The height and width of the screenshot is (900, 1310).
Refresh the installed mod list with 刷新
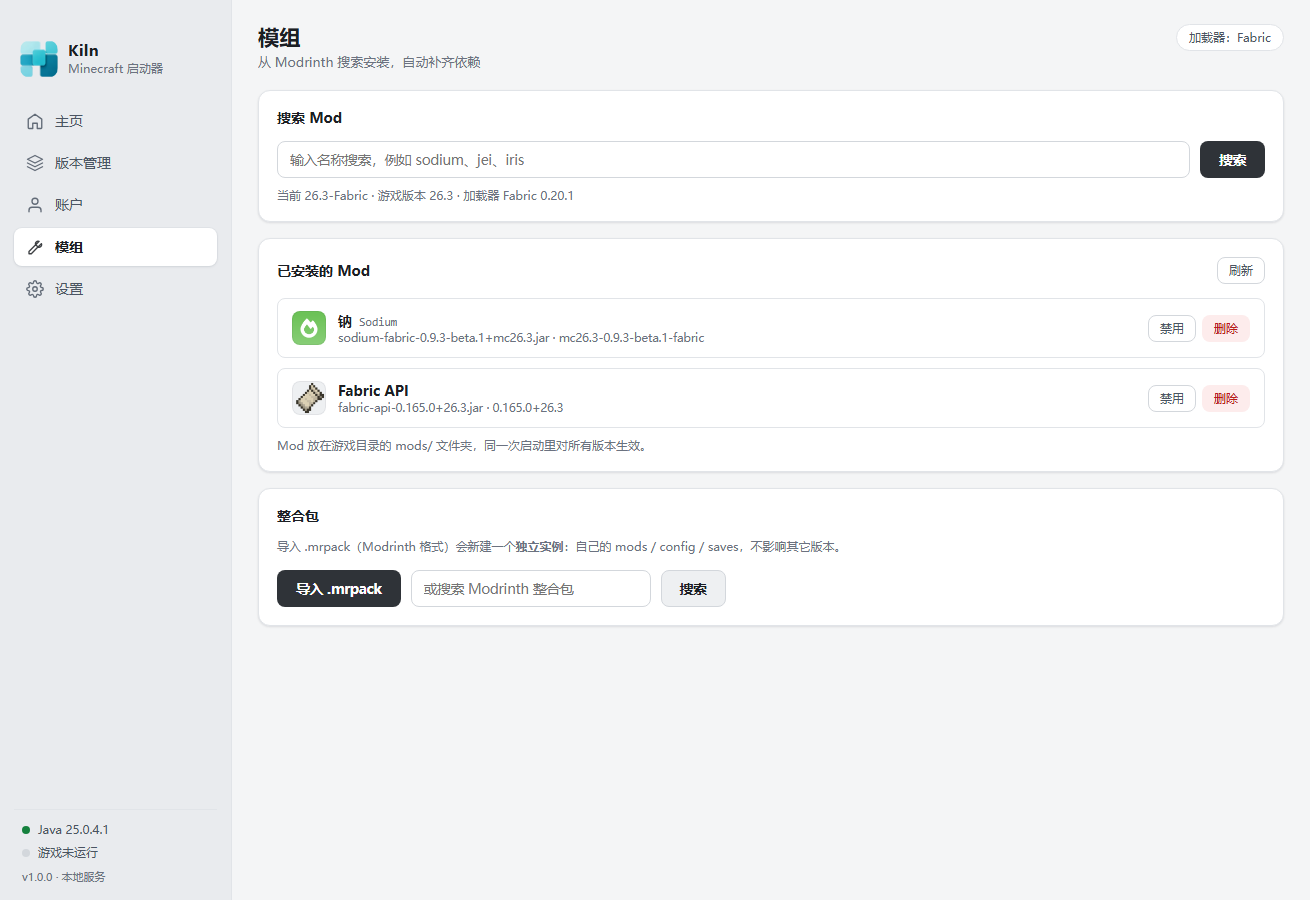[x=1241, y=271]
